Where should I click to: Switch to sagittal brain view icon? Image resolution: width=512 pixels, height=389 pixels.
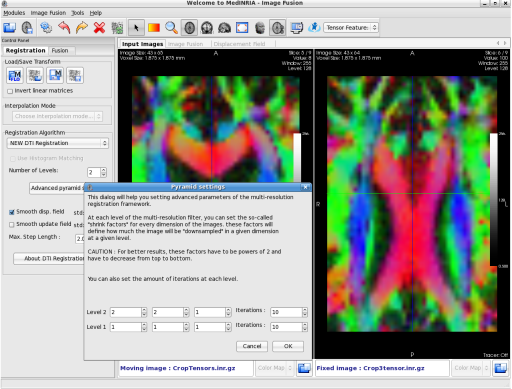pos(224,27)
